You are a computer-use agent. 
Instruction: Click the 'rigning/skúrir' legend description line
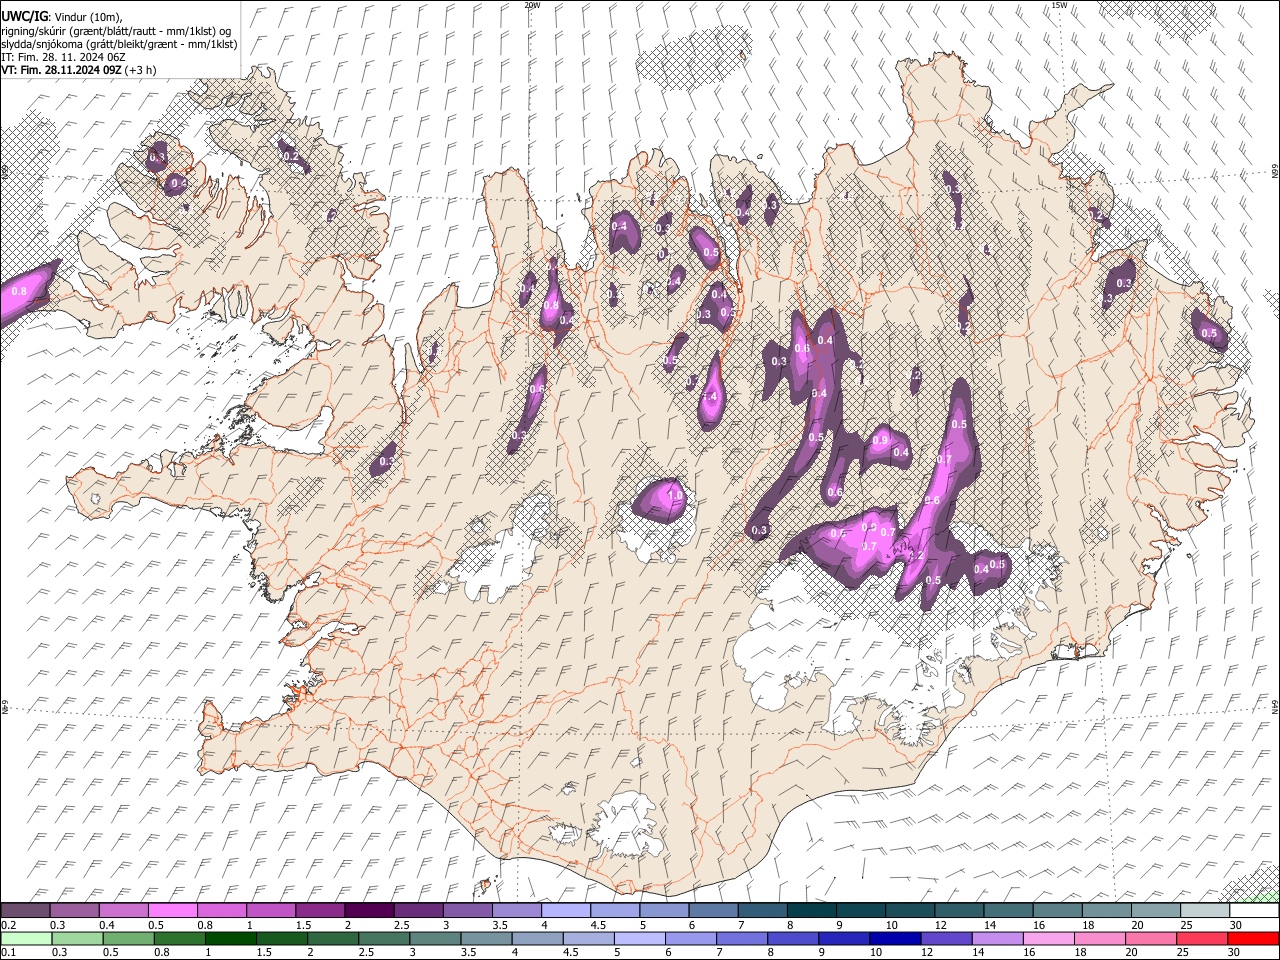[x=115, y=31]
